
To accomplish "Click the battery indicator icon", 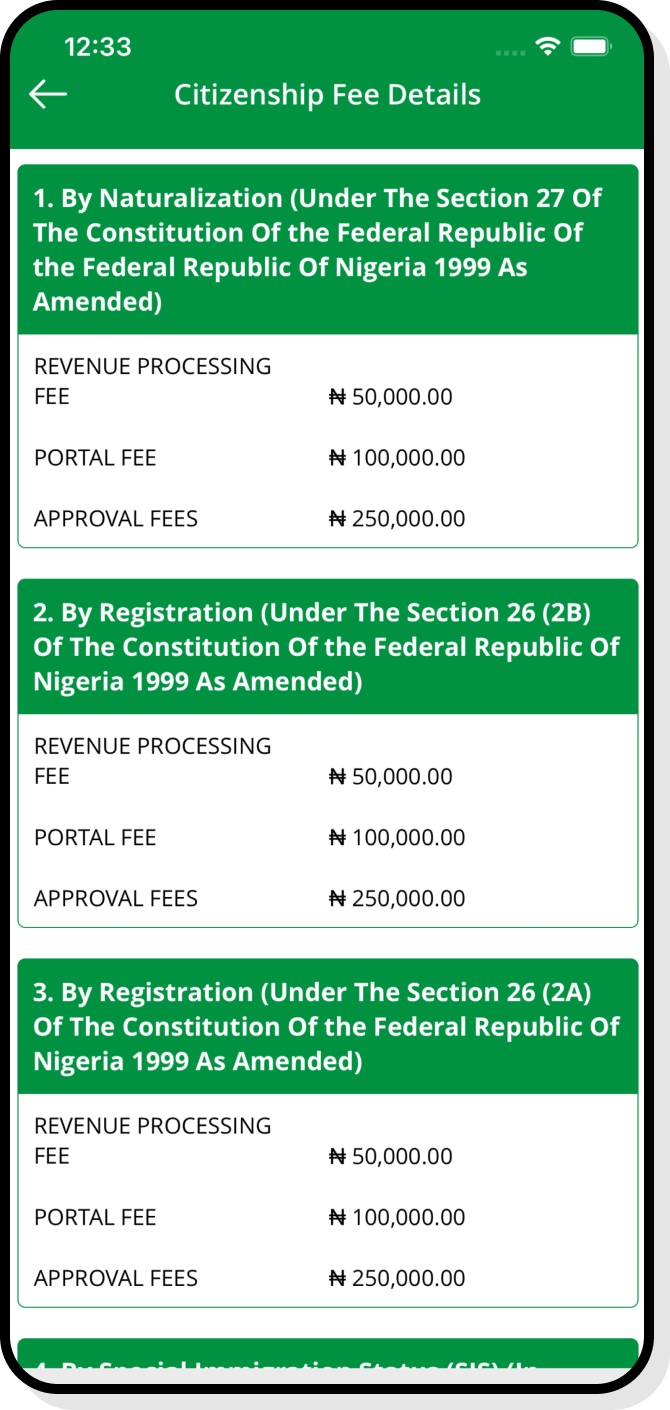I will pyautogui.click(x=591, y=46).
